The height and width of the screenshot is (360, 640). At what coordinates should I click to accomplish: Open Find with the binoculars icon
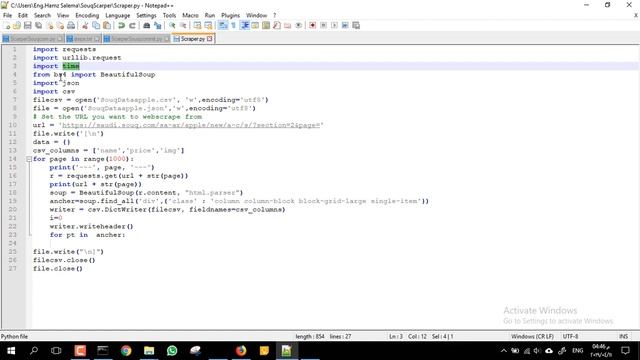click(x=147, y=25)
